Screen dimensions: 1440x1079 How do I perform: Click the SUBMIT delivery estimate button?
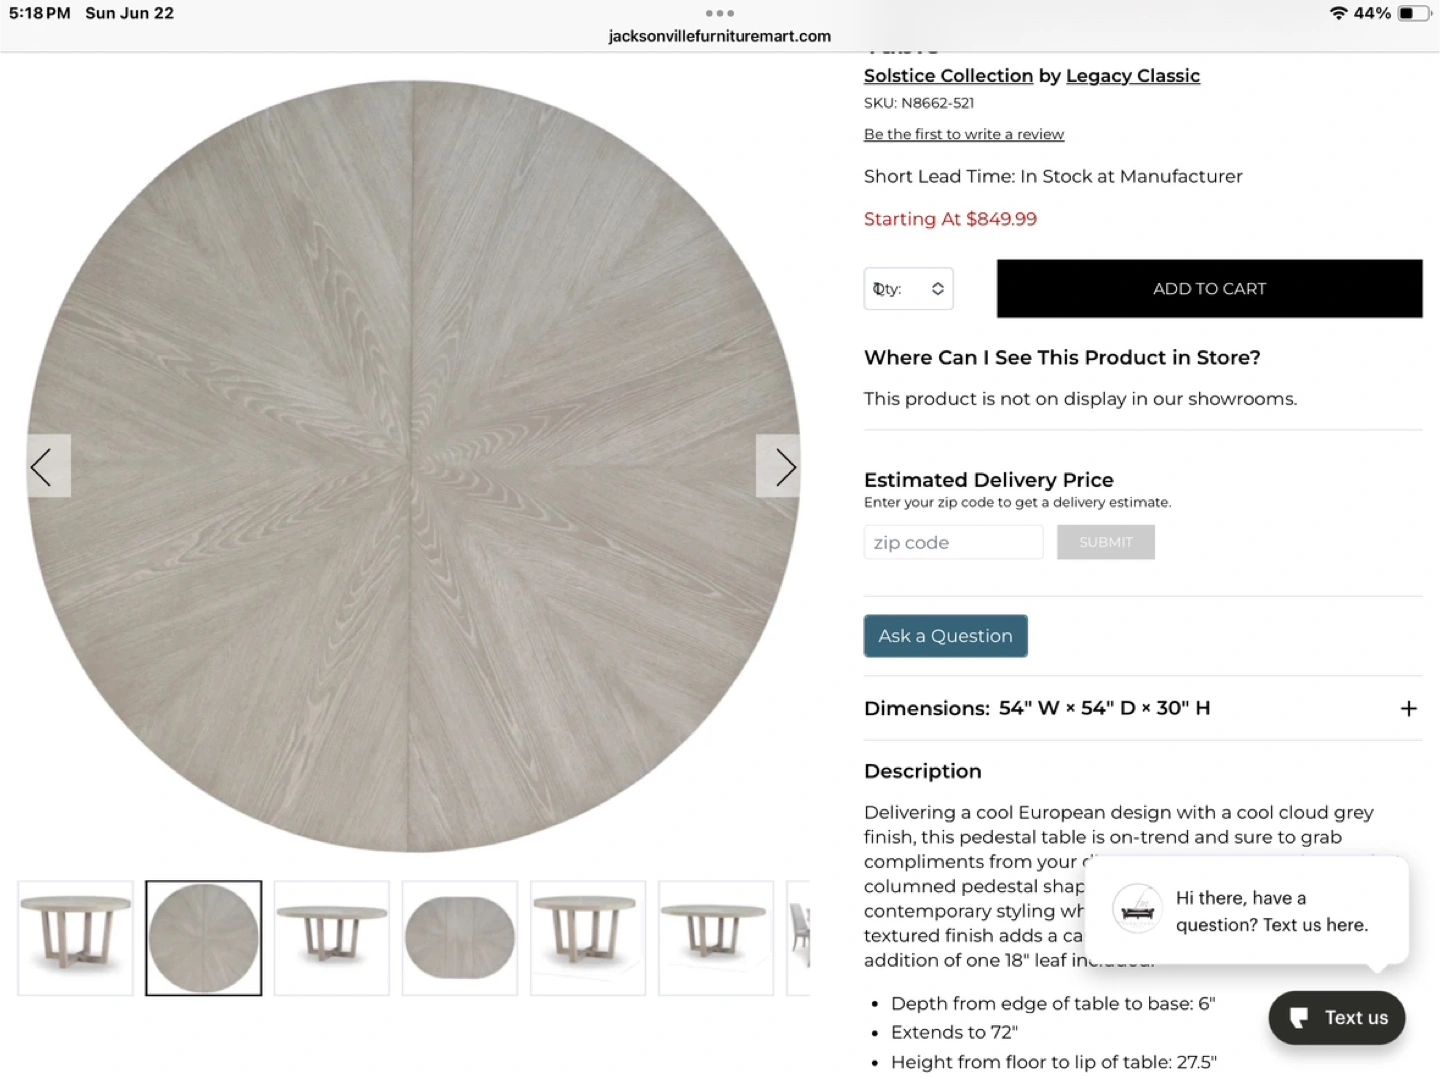click(1106, 542)
